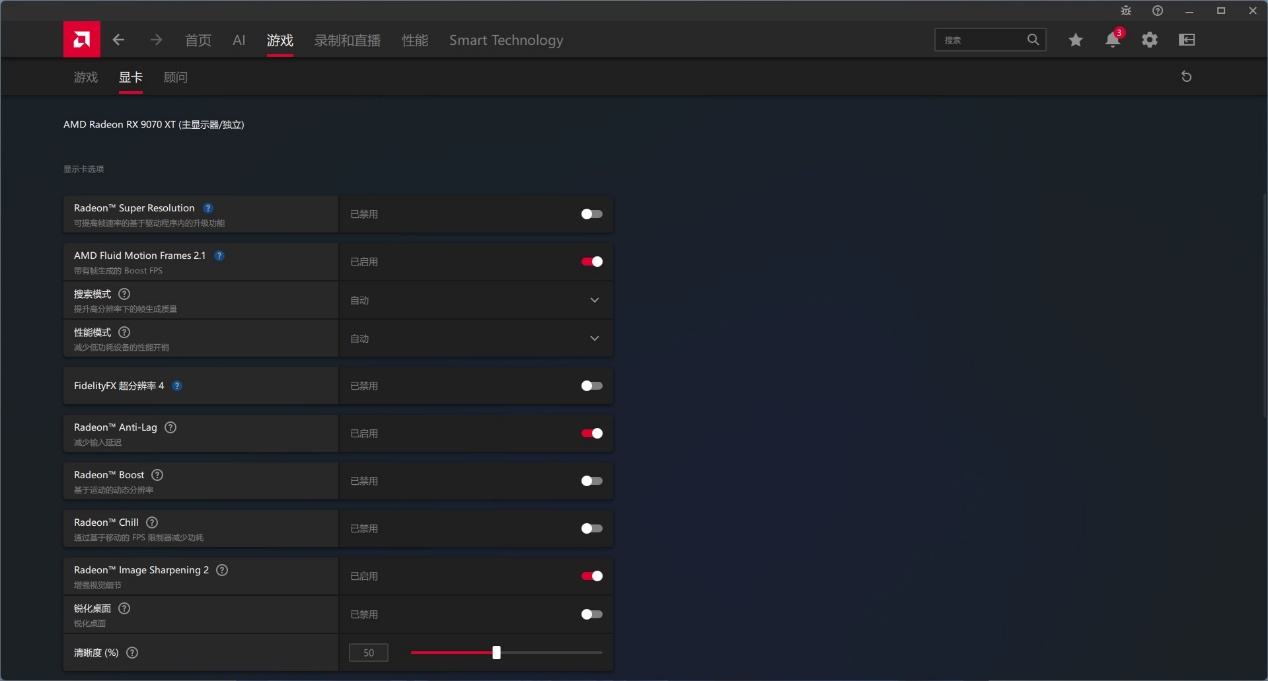
Task: Open the AI tab
Action: [x=239, y=40]
